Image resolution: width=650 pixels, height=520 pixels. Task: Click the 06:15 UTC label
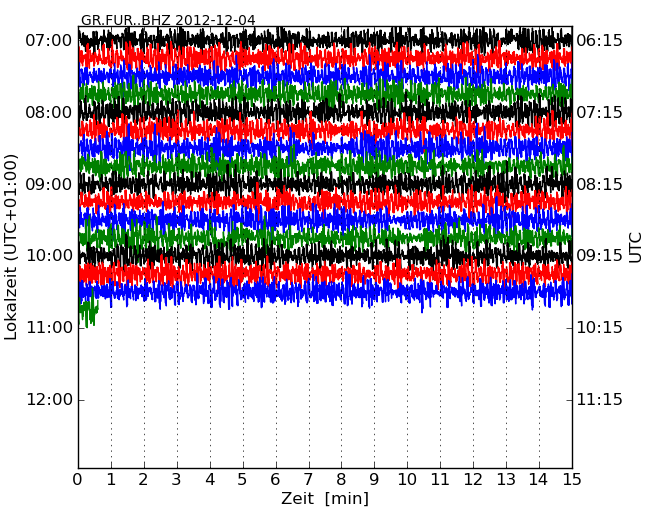(599, 41)
